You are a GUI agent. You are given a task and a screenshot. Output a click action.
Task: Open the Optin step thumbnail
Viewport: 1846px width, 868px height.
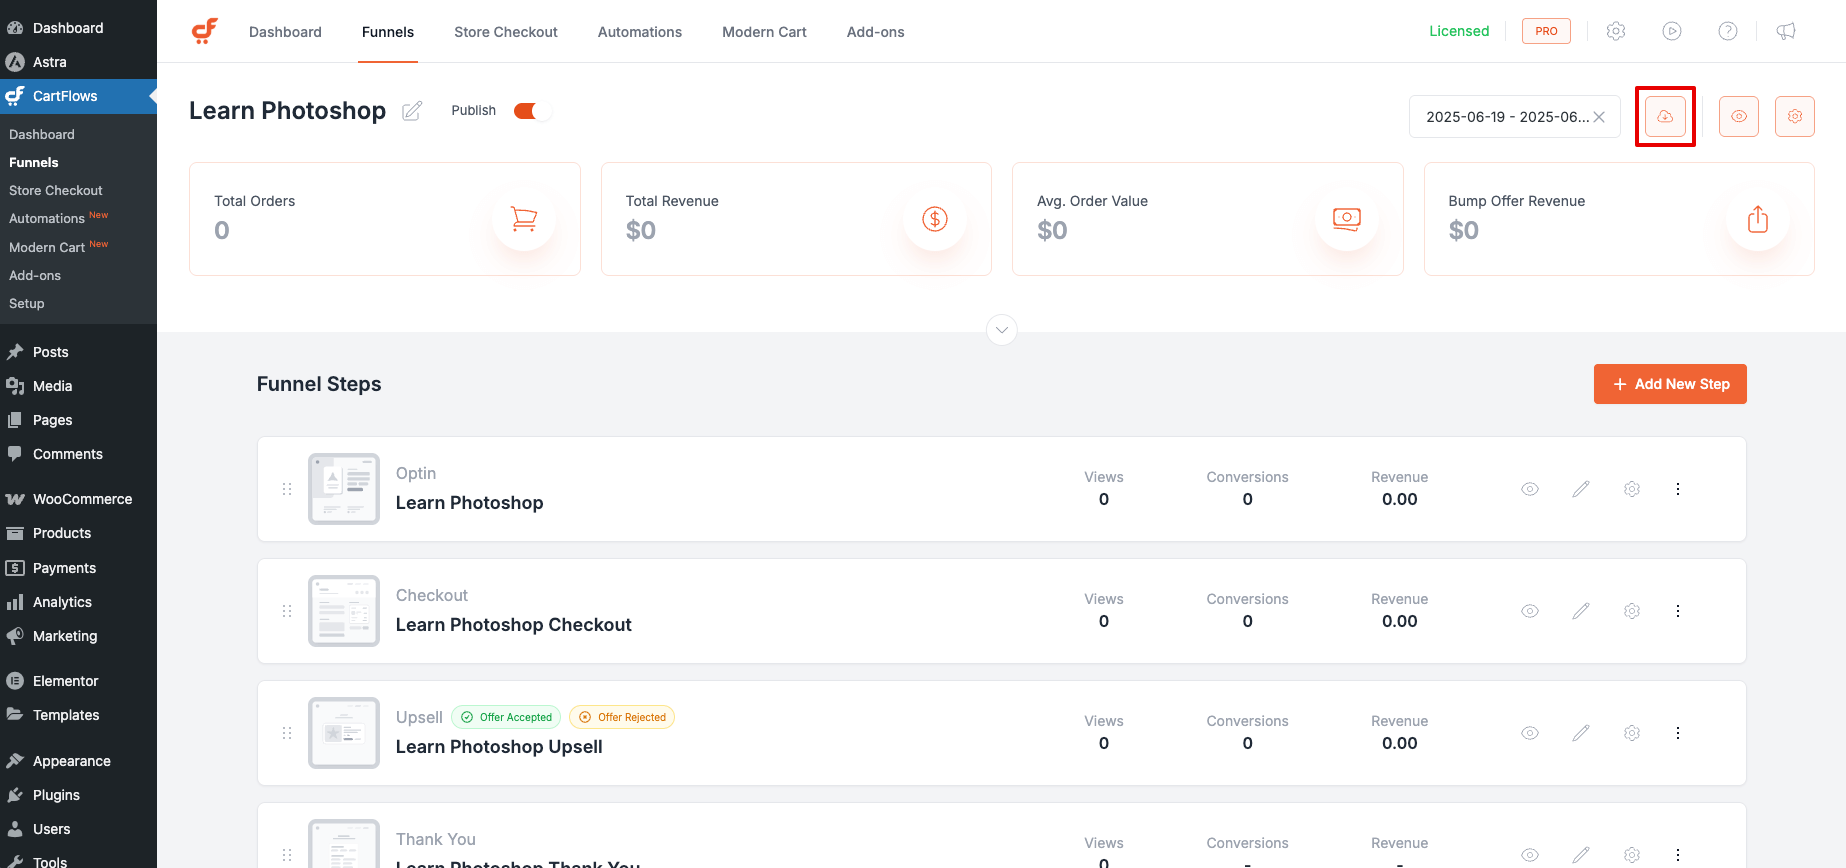click(x=344, y=489)
